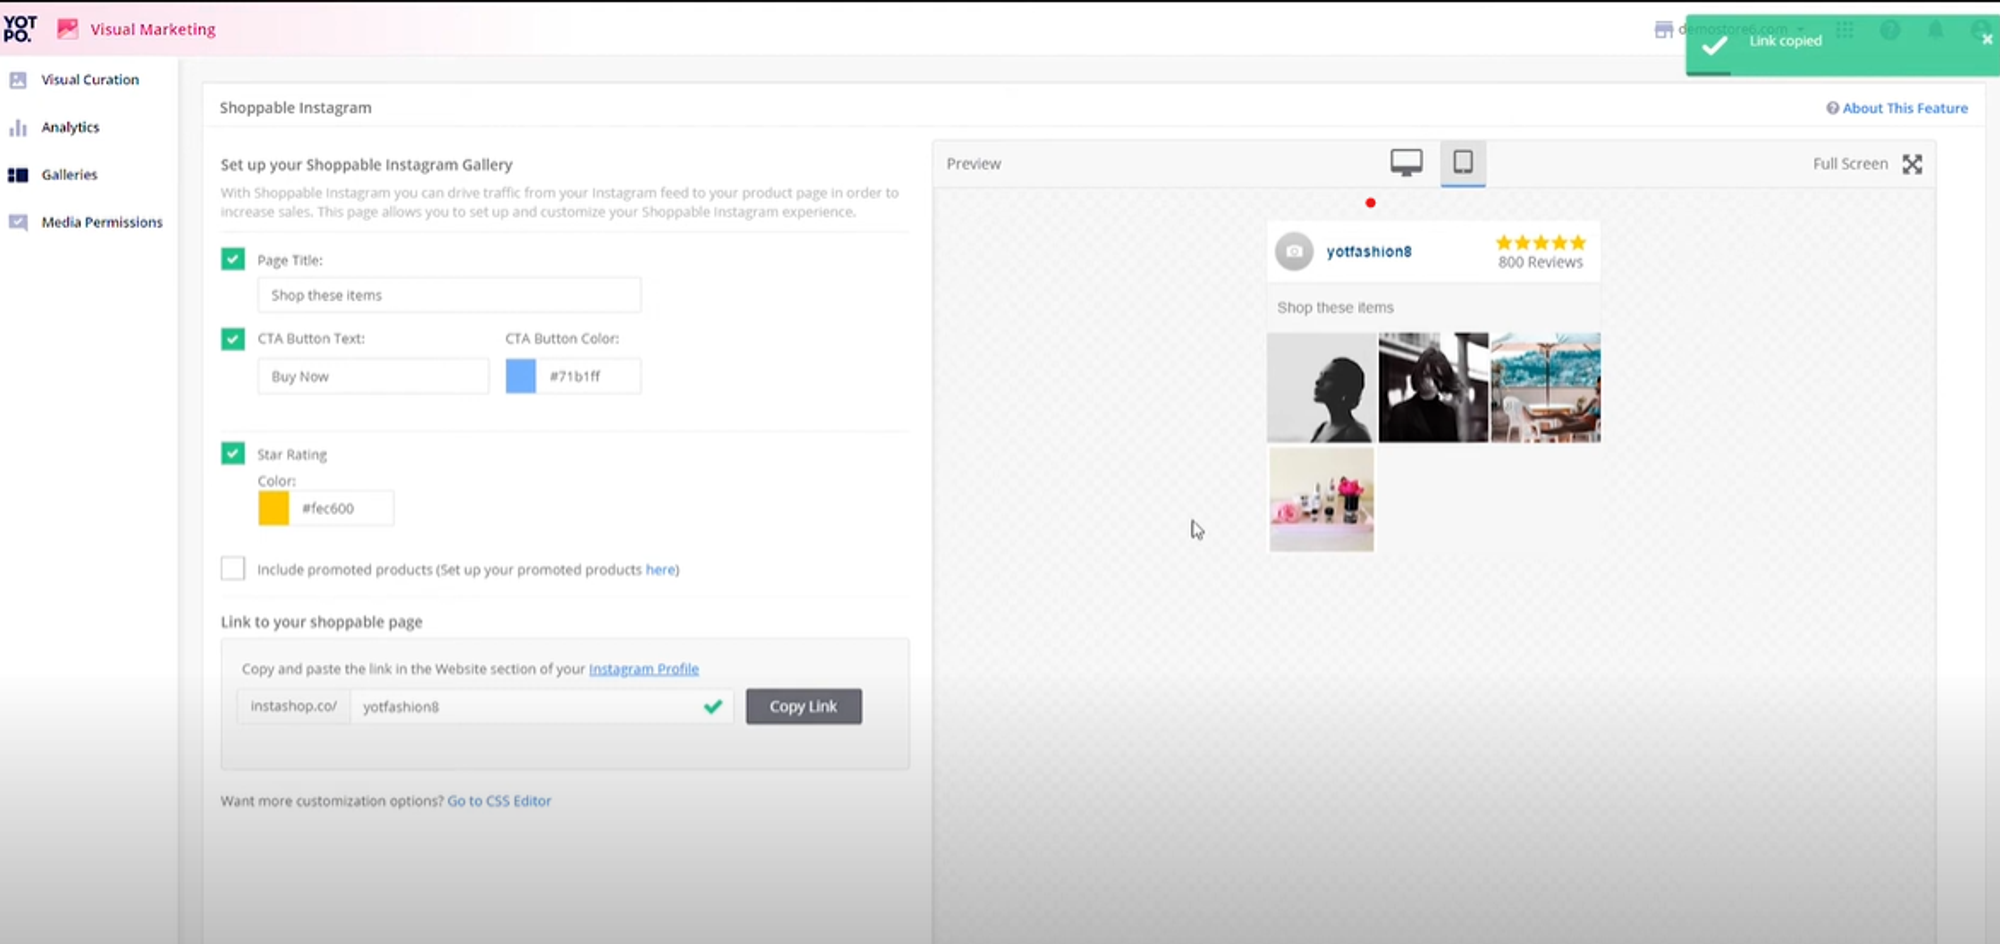Open Media Permissions section
Viewport: 2000px width, 944px height.
coord(102,222)
